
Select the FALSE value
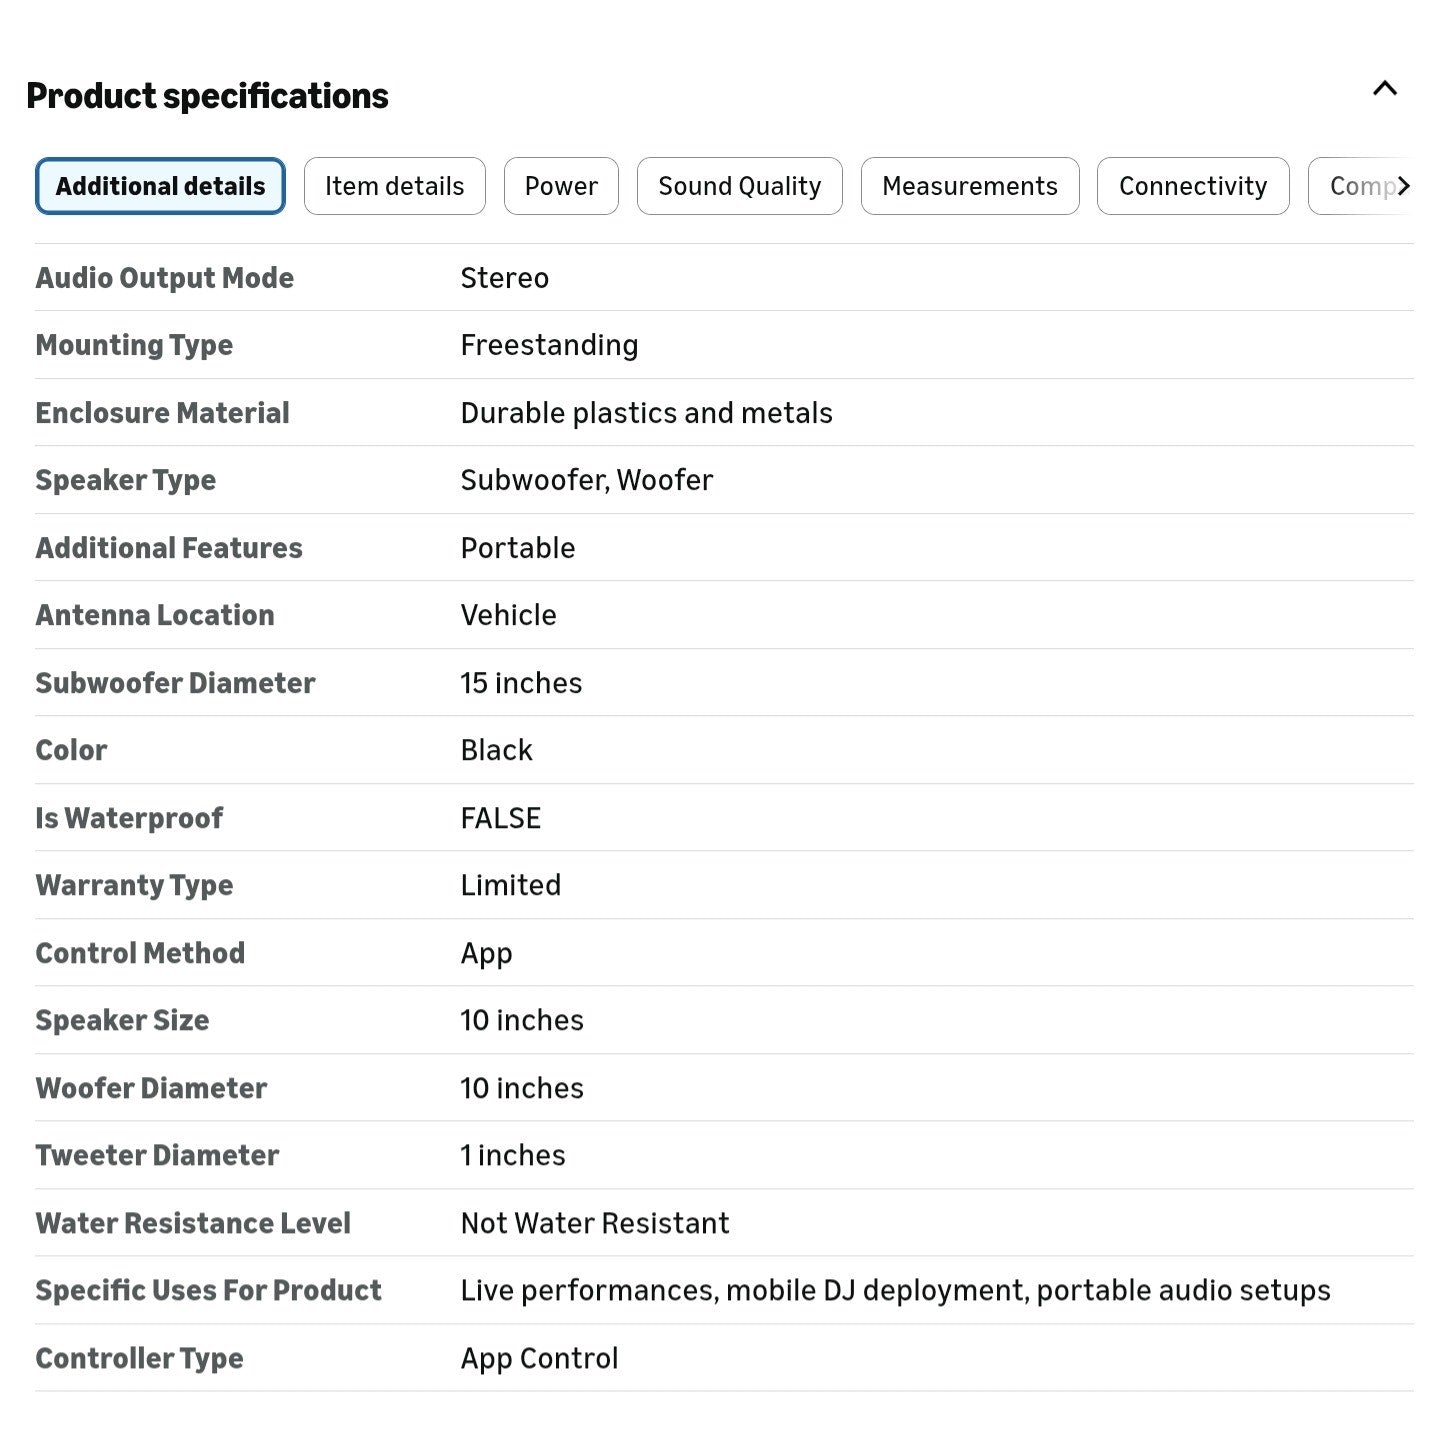point(500,818)
